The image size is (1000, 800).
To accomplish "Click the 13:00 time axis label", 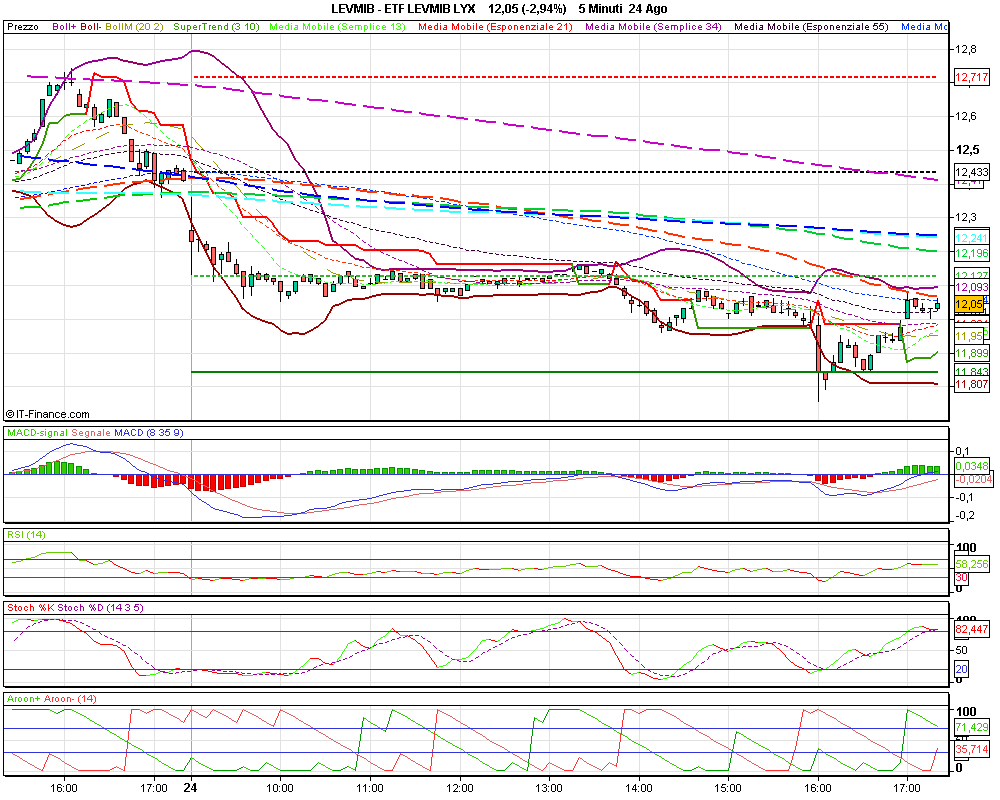I will point(549,788).
